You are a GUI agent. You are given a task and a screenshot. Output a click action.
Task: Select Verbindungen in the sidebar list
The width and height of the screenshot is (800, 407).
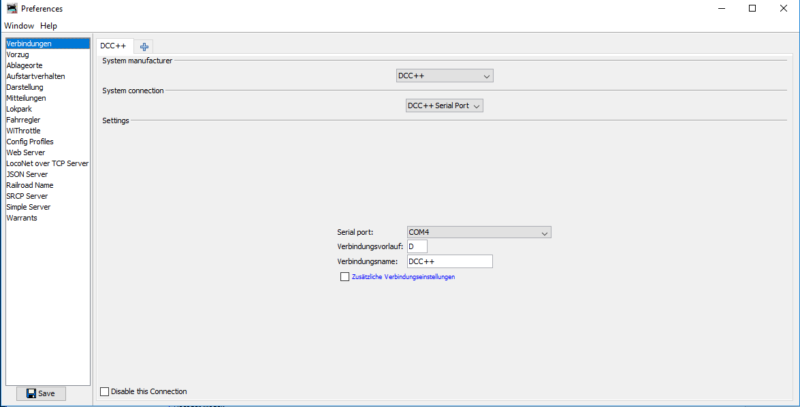pos(48,44)
